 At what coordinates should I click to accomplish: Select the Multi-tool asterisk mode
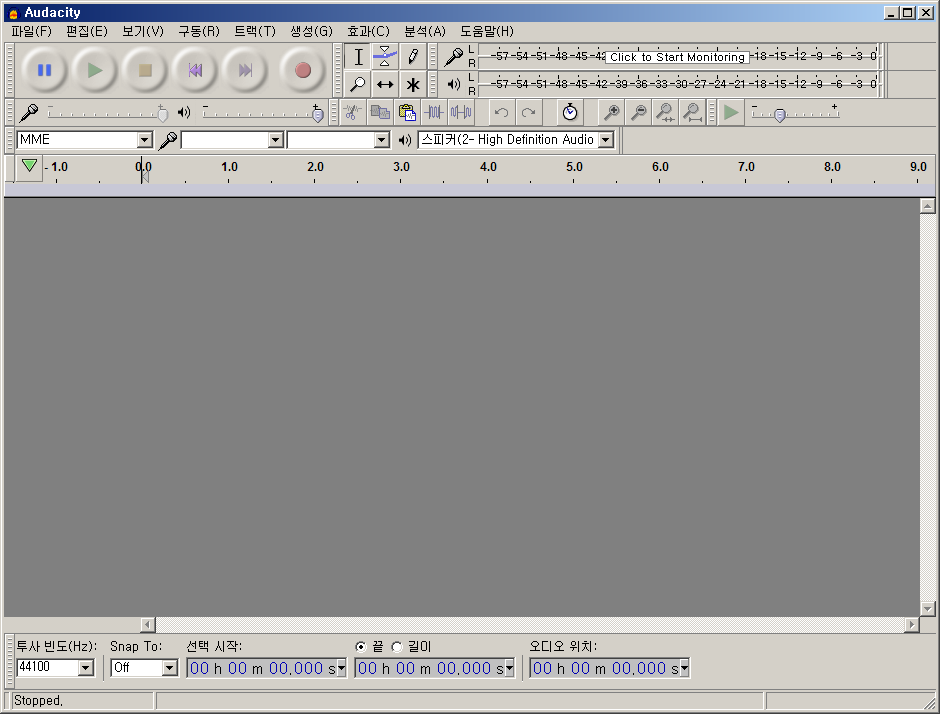[412, 85]
